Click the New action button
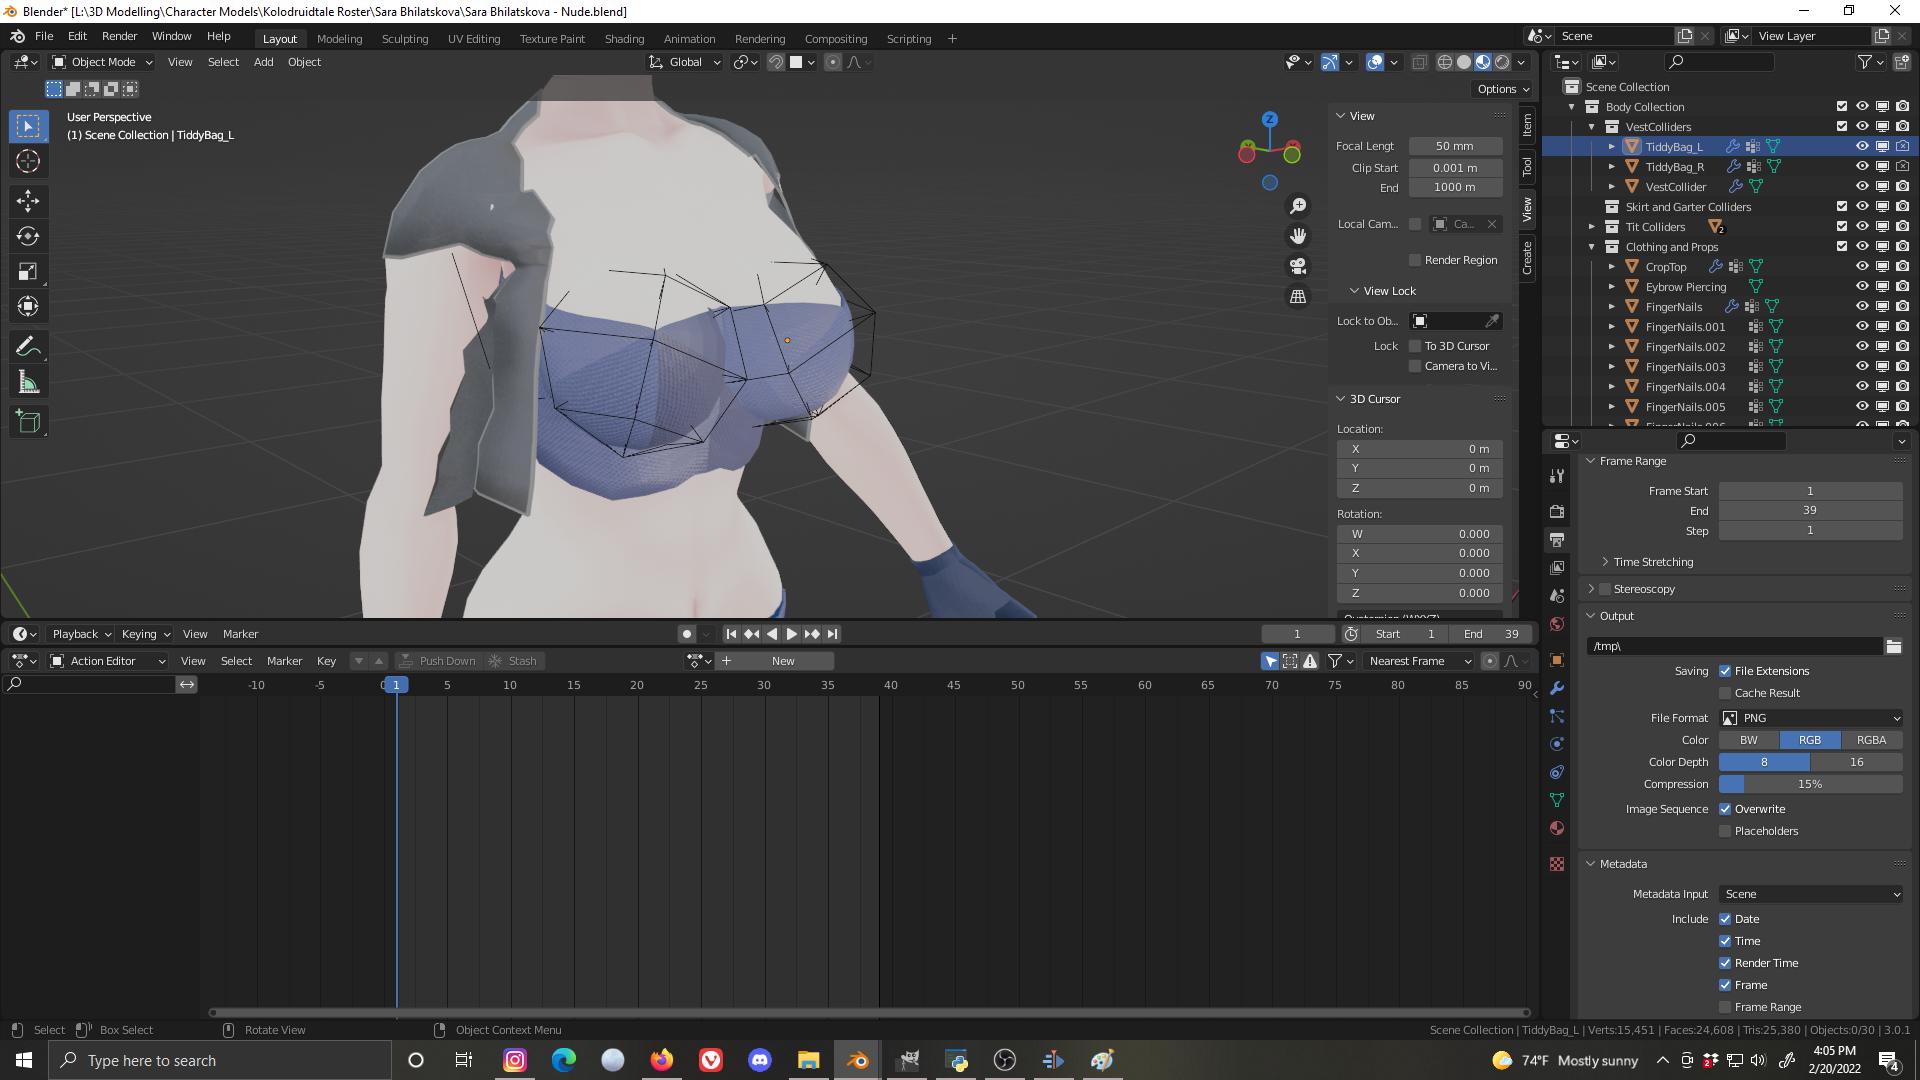Image resolution: width=1920 pixels, height=1080 pixels. tap(783, 661)
